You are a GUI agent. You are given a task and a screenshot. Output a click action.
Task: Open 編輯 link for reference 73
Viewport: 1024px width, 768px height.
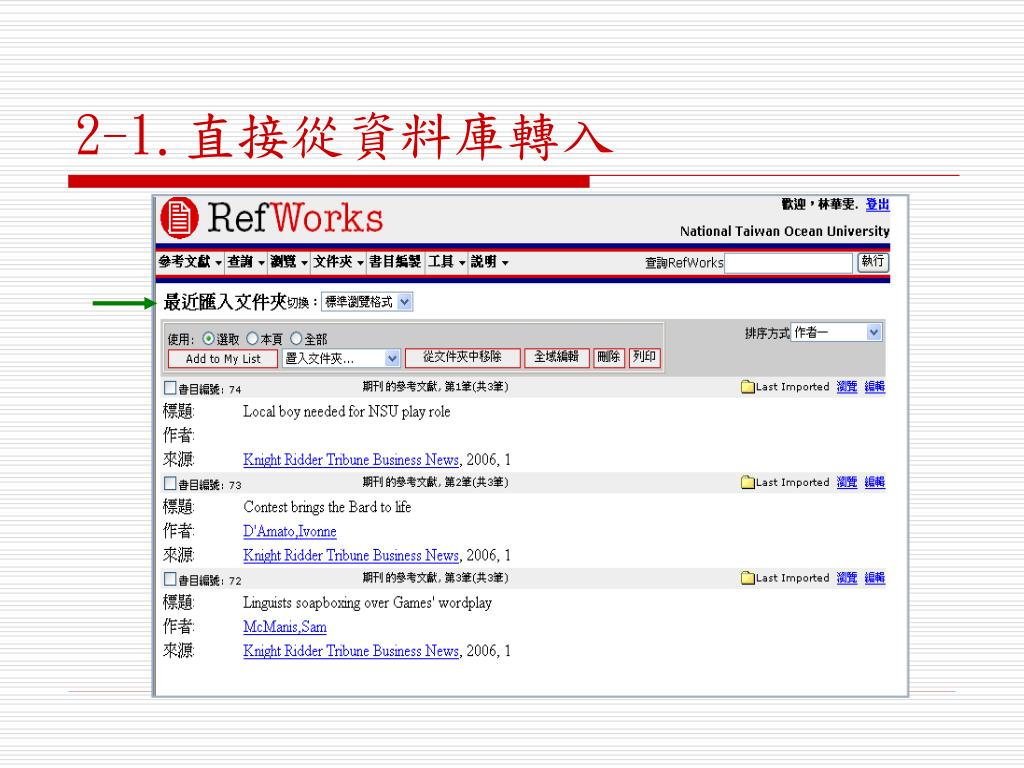click(874, 482)
